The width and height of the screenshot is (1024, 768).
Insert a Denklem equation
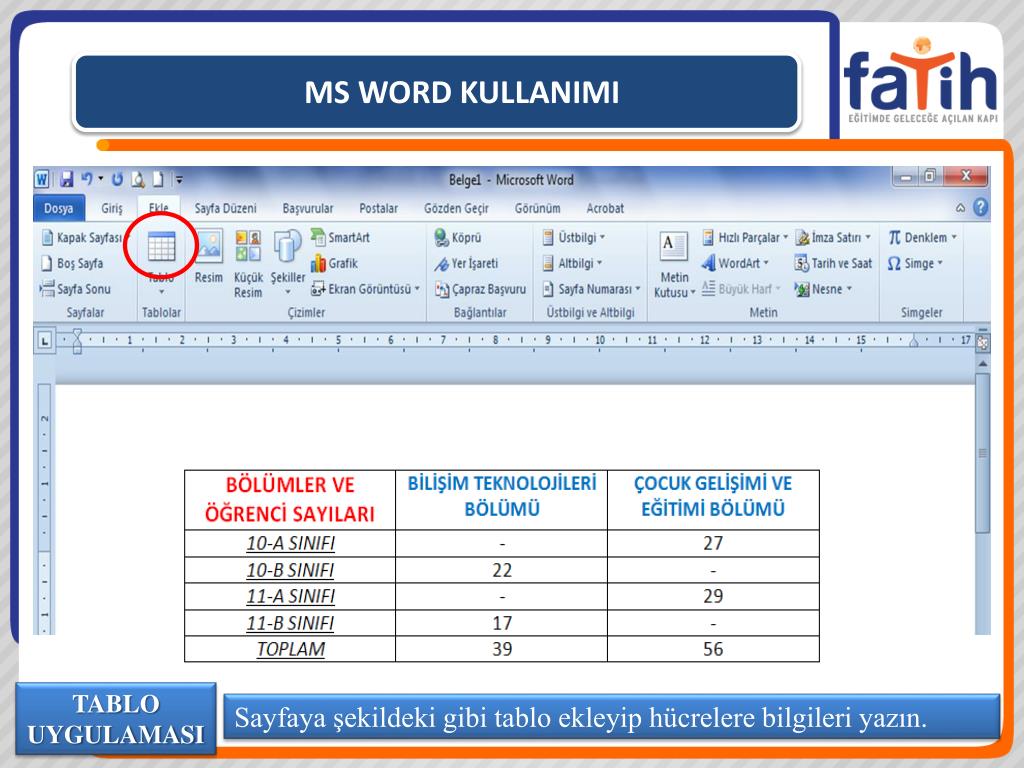click(922, 237)
